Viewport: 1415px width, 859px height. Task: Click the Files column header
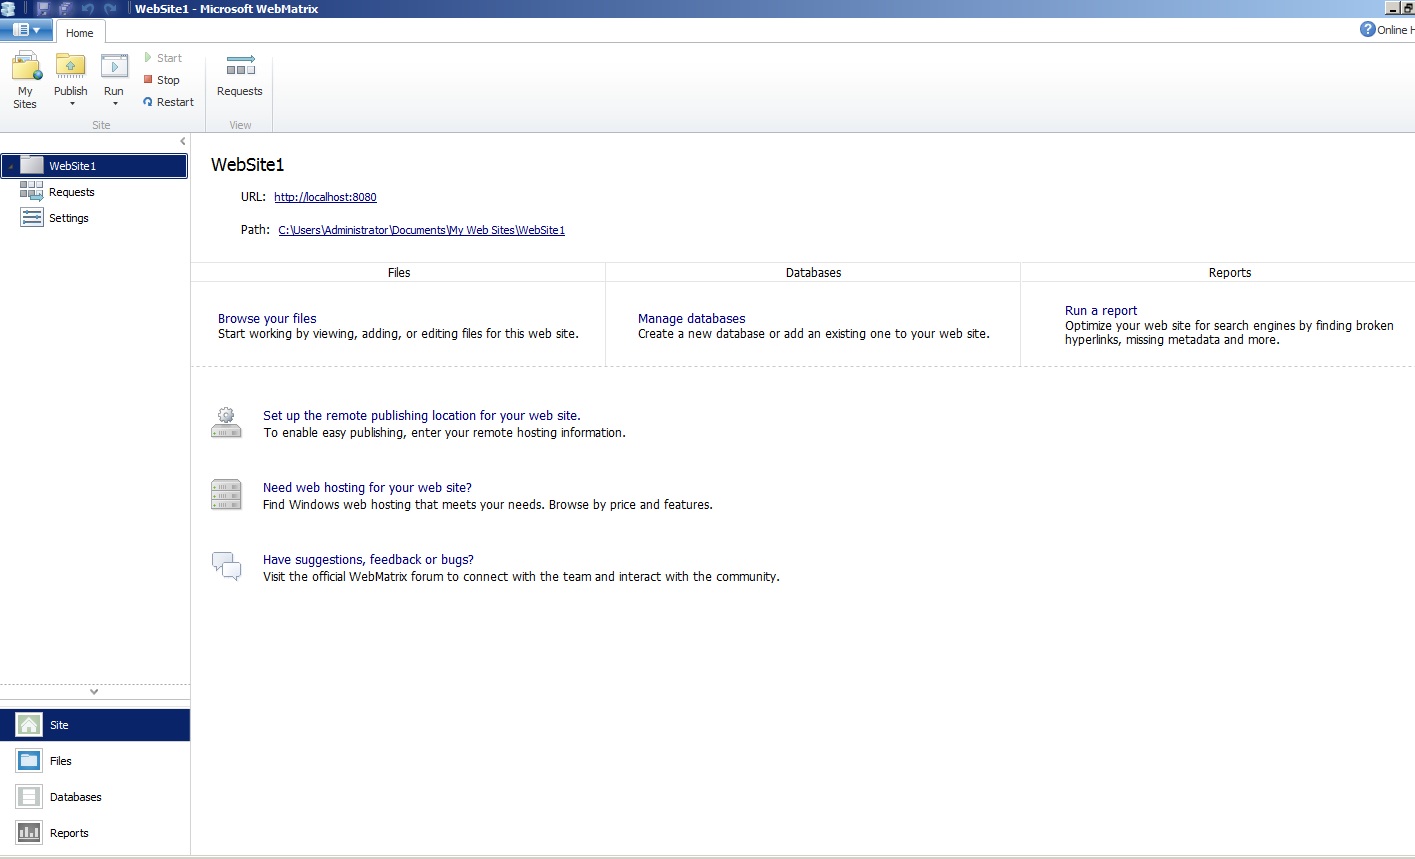pyautogui.click(x=398, y=272)
